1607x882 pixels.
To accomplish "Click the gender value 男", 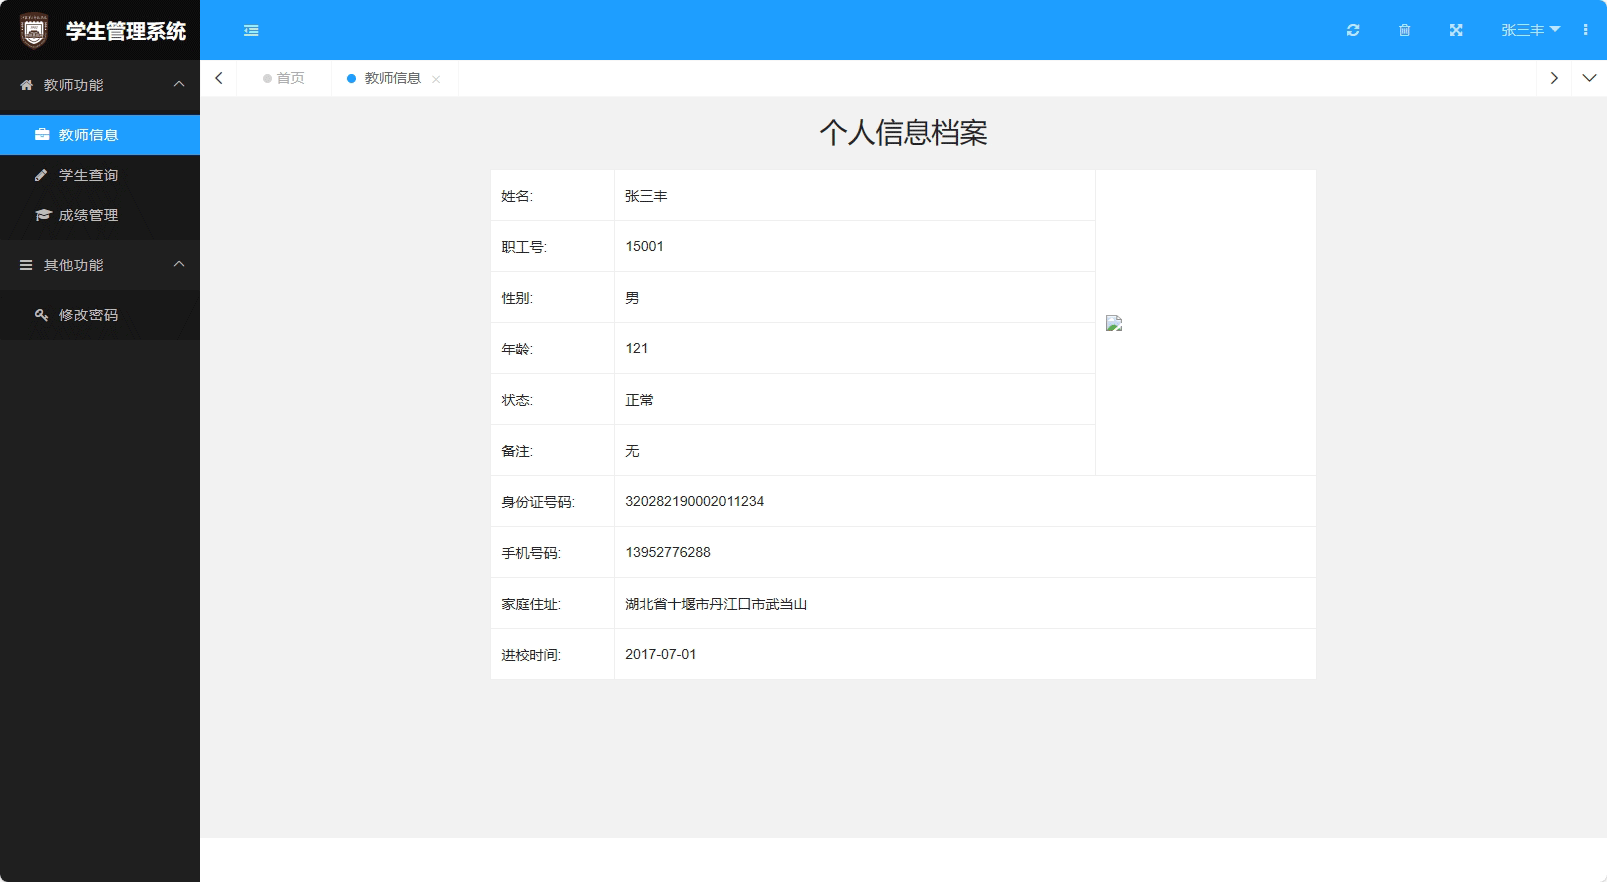I will tap(632, 298).
